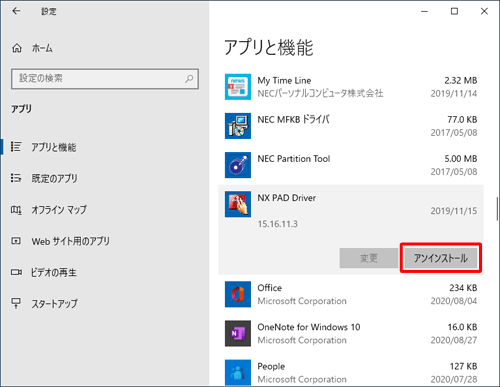Click the back arrow in the settings header
The image size is (500, 387).
click(16, 11)
